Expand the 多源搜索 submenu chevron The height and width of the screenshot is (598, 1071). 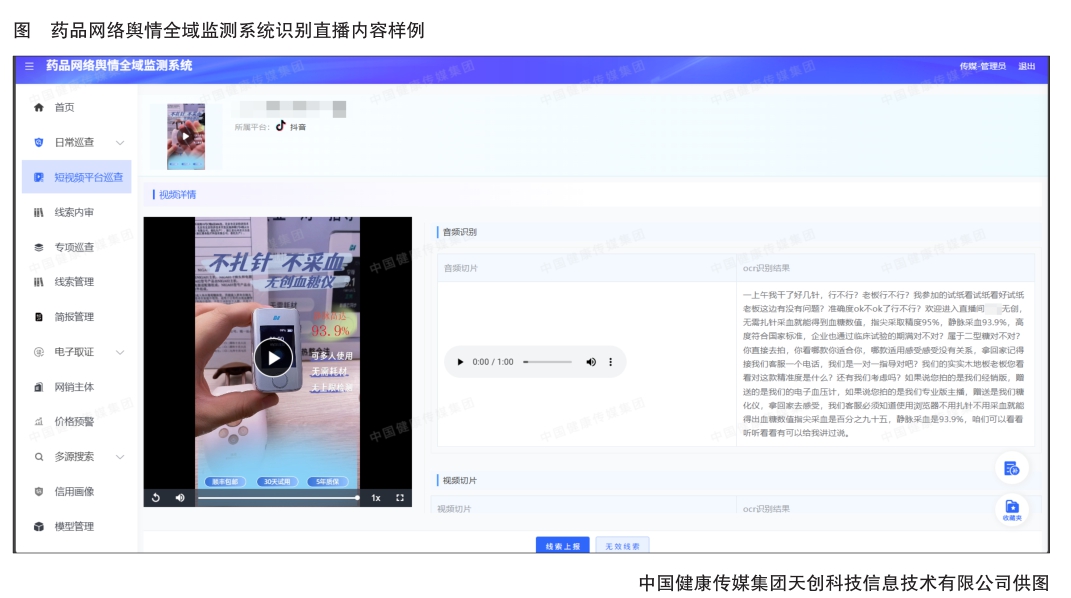tap(120, 457)
